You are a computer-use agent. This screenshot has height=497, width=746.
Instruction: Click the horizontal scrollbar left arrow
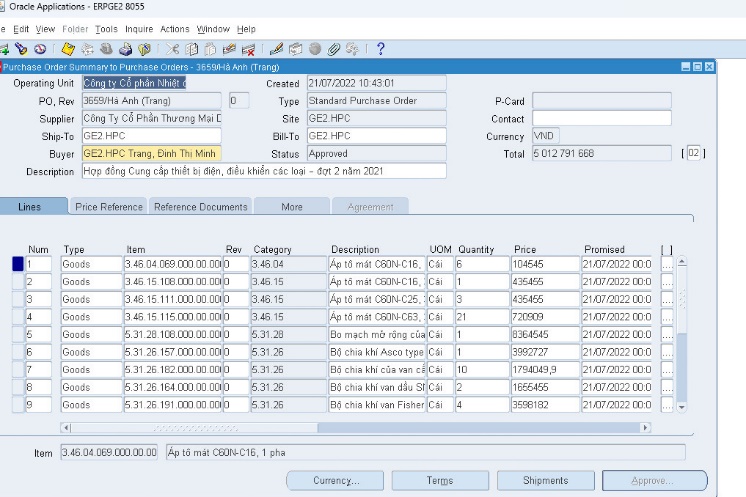pos(66,428)
